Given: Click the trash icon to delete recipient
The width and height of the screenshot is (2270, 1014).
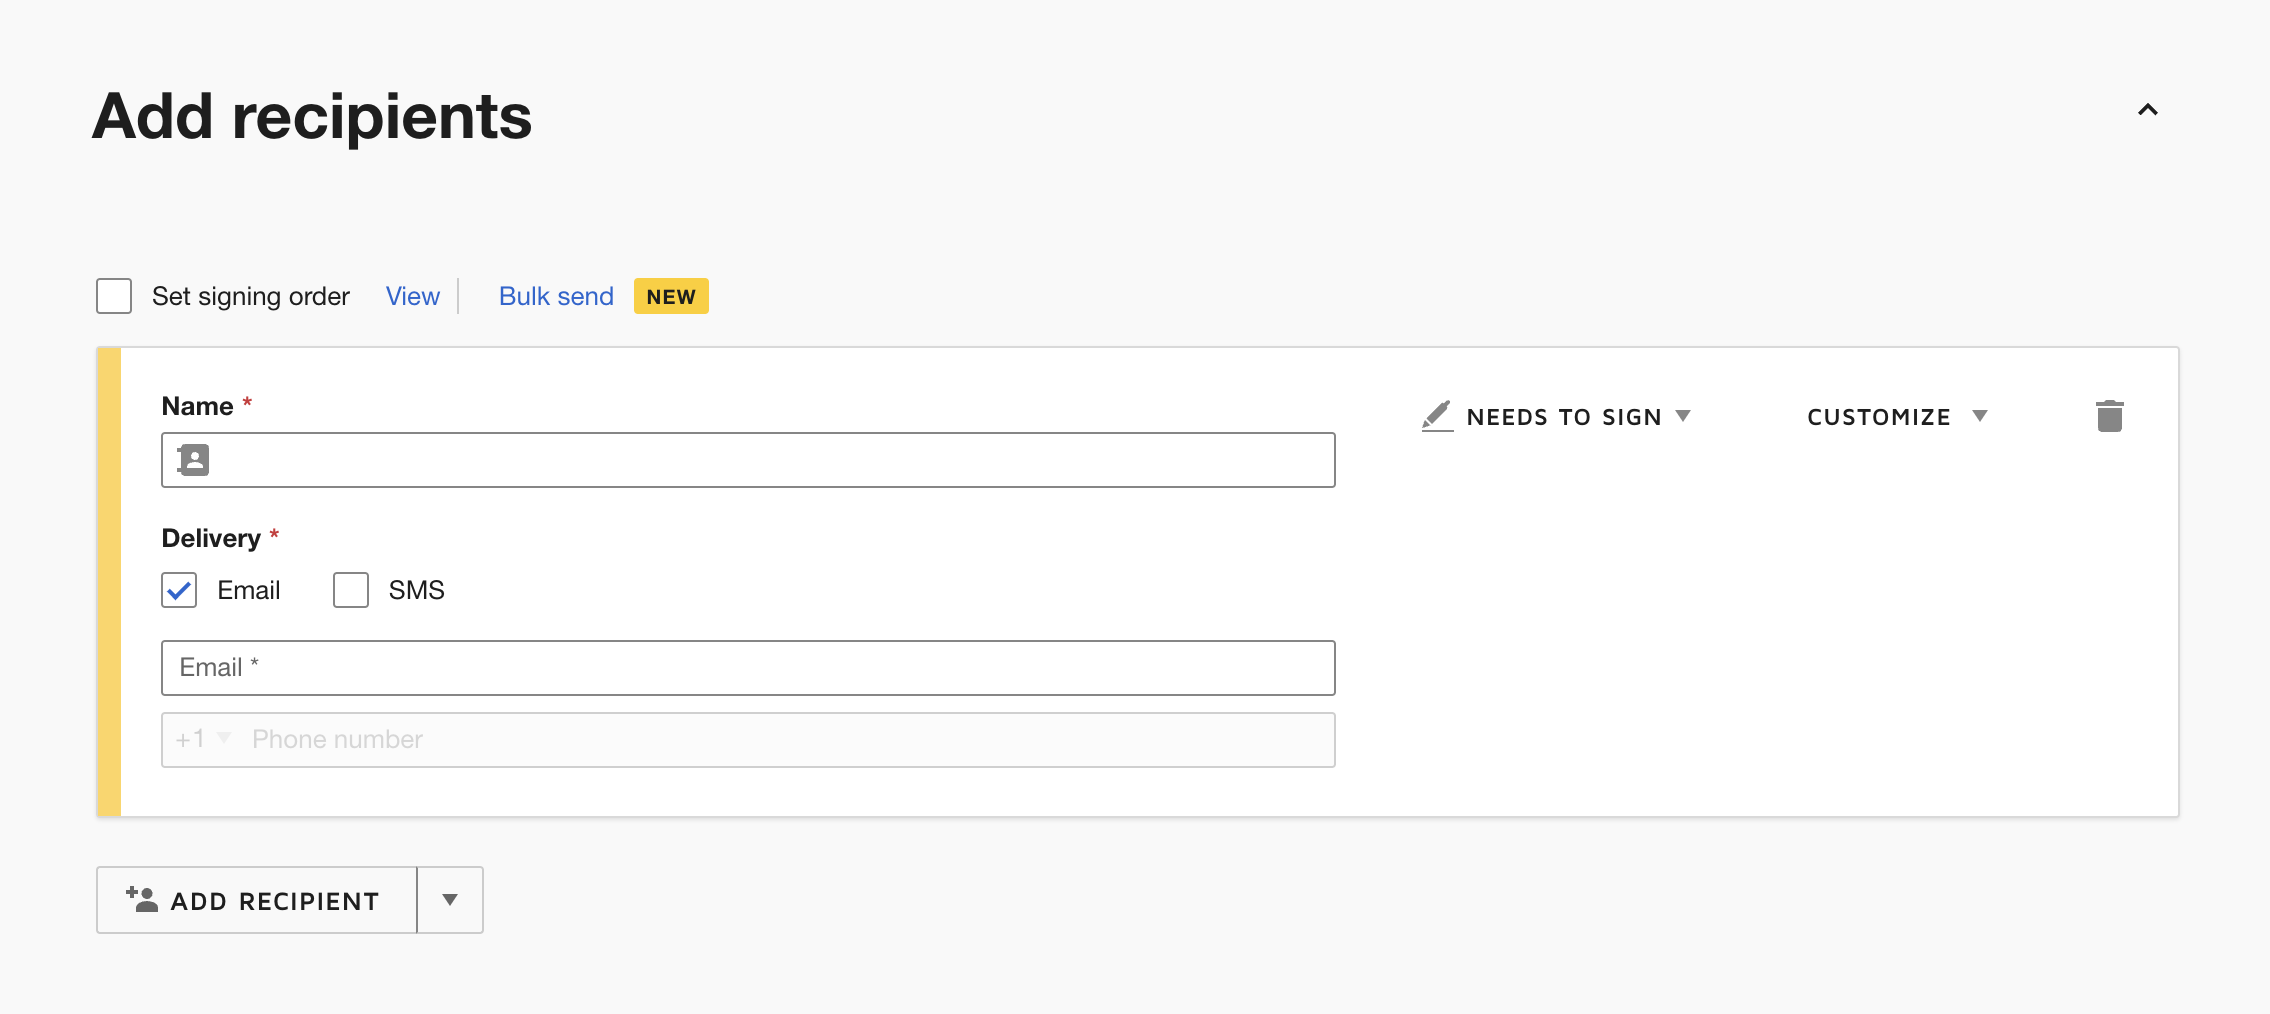Looking at the screenshot, I should [x=2109, y=416].
